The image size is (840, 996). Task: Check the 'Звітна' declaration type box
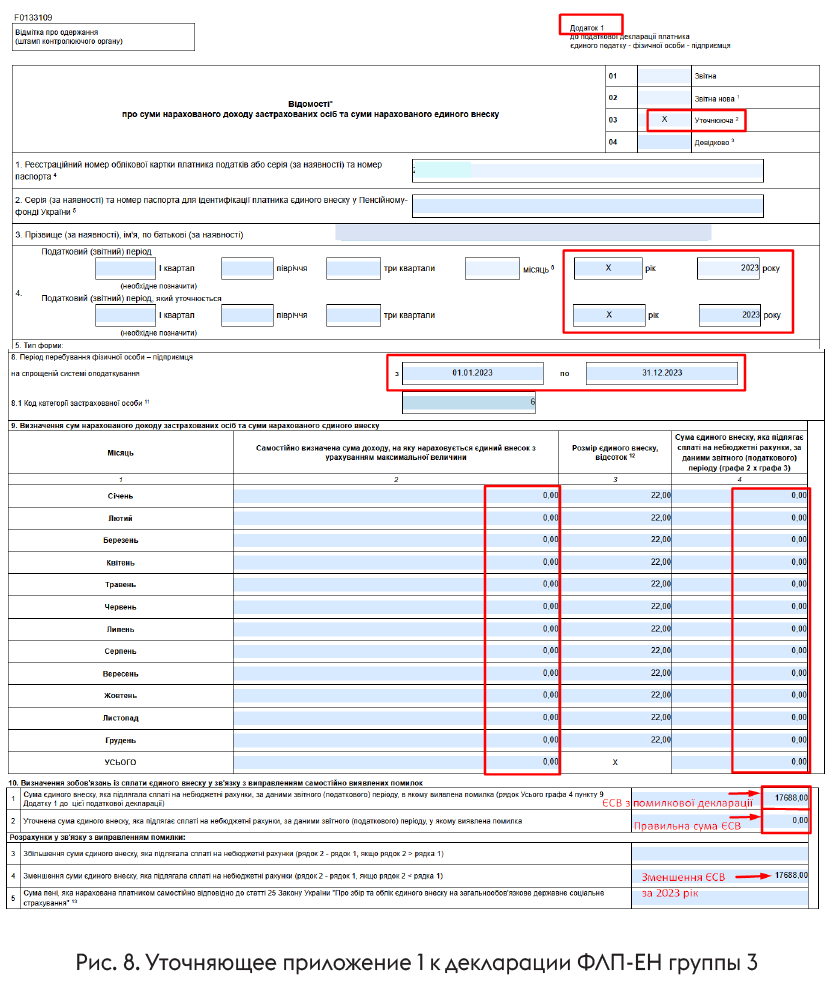coord(662,76)
